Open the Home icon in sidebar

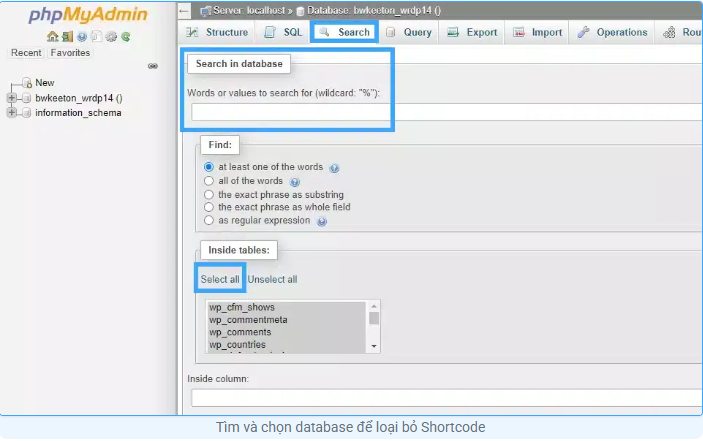(53, 36)
